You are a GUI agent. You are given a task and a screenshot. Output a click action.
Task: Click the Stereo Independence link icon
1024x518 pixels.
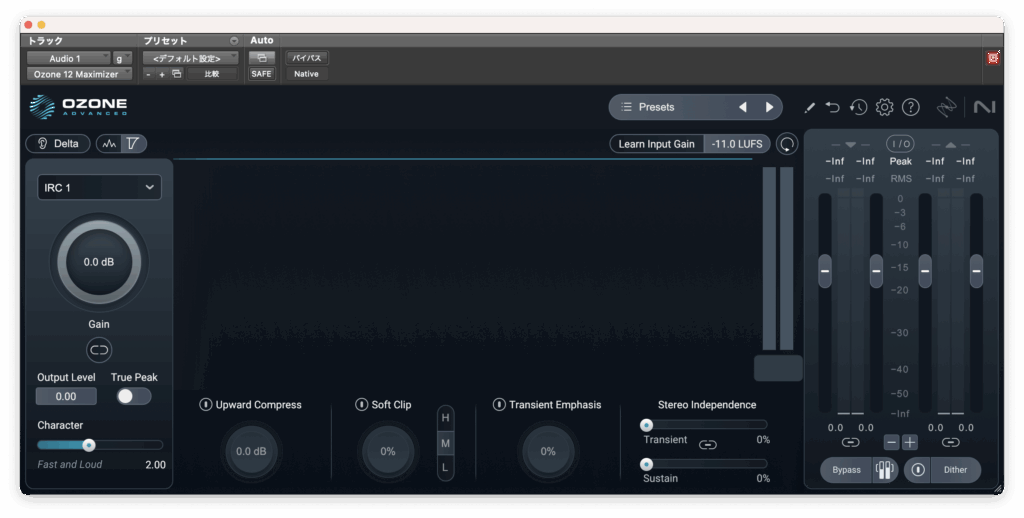click(x=708, y=444)
